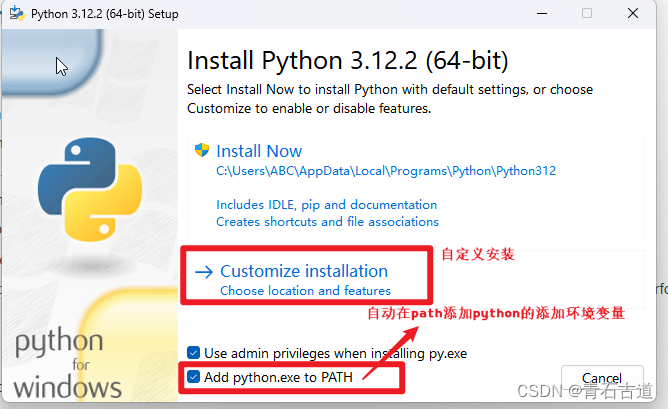Click the admin shield icon beside Install Now
The width and height of the screenshot is (668, 409).
pyautogui.click(x=202, y=150)
